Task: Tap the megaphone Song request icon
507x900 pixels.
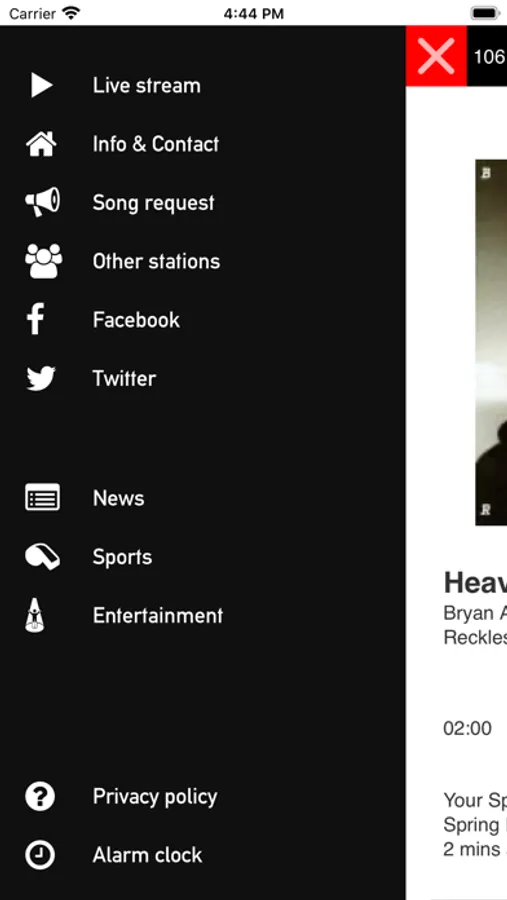Action: pyautogui.click(x=42, y=202)
